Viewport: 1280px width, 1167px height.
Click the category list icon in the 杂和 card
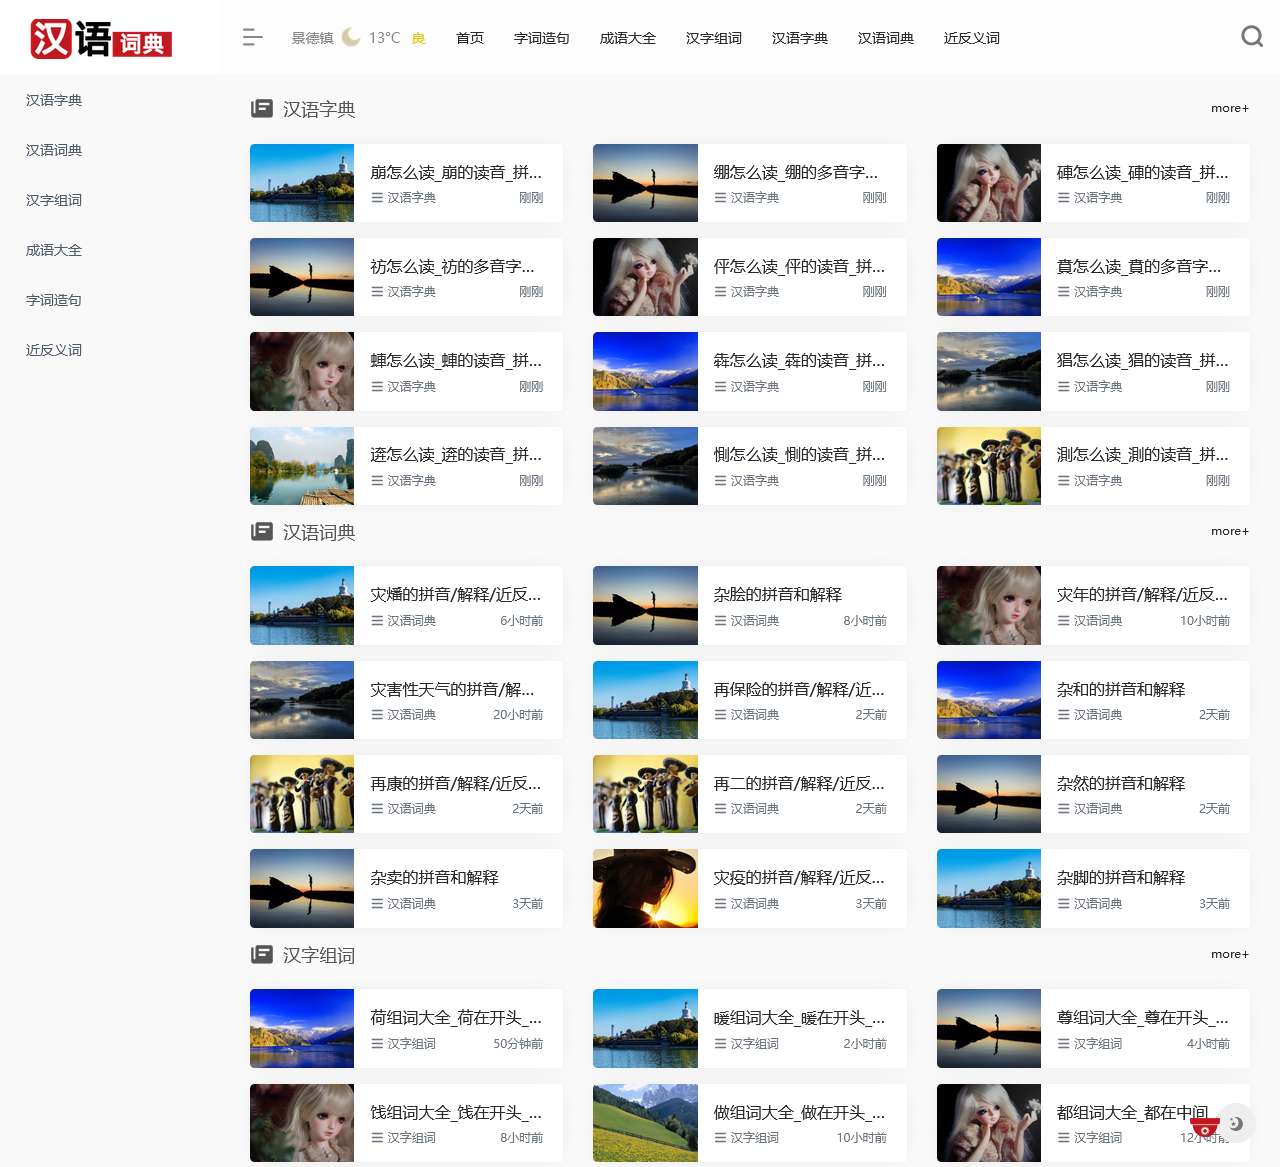pyautogui.click(x=1064, y=715)
